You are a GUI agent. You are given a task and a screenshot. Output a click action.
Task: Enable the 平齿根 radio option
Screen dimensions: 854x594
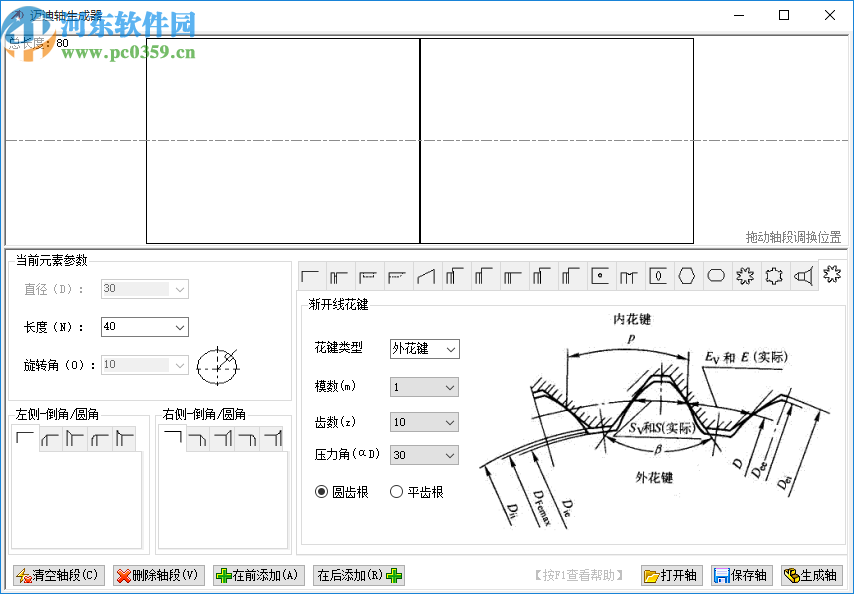(x=396, y=490)
